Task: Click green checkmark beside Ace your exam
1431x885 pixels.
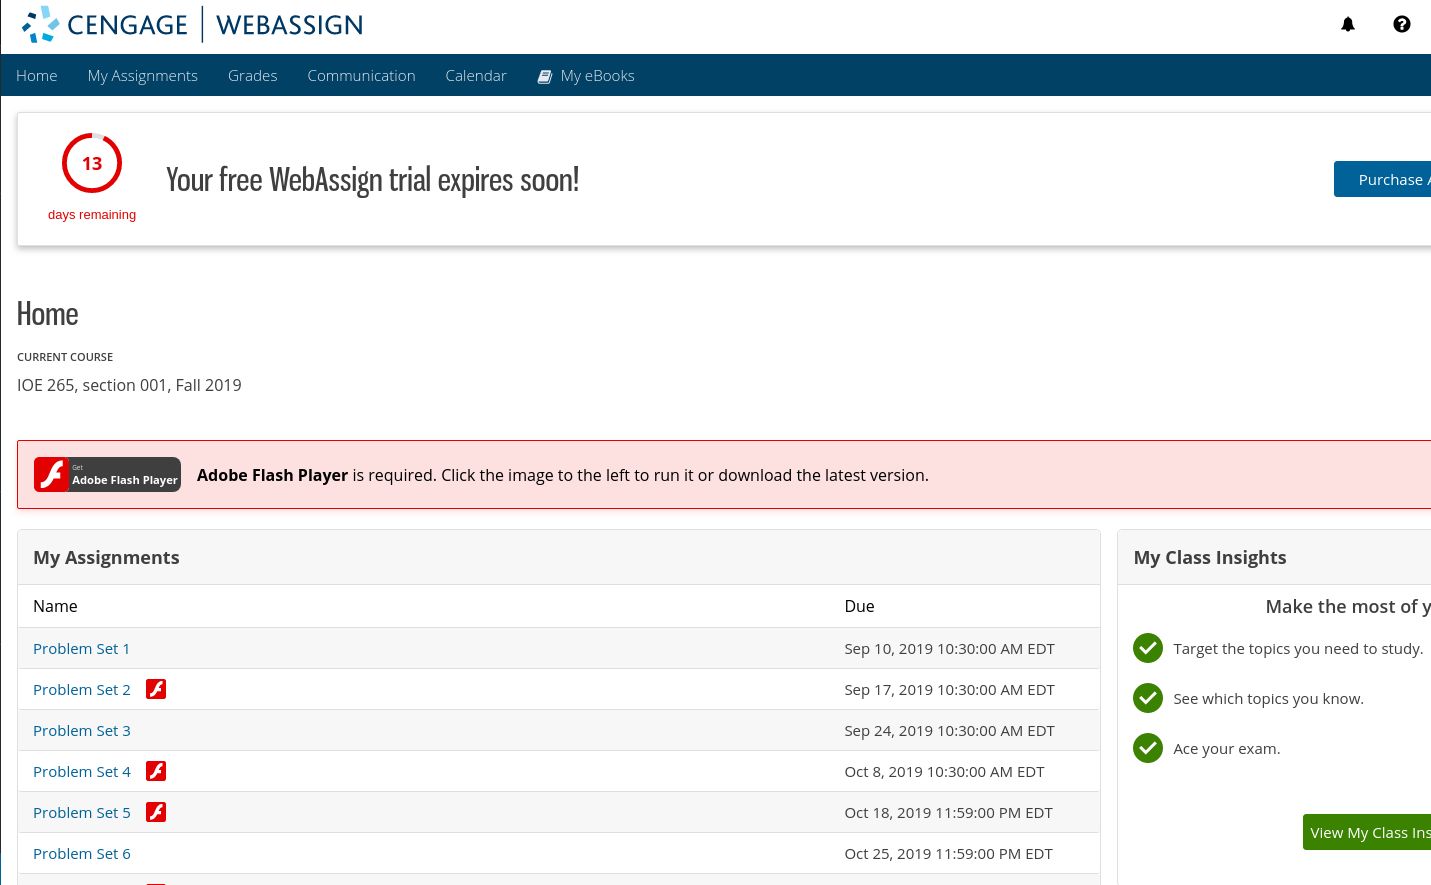Action: [x=1148, y=748]
